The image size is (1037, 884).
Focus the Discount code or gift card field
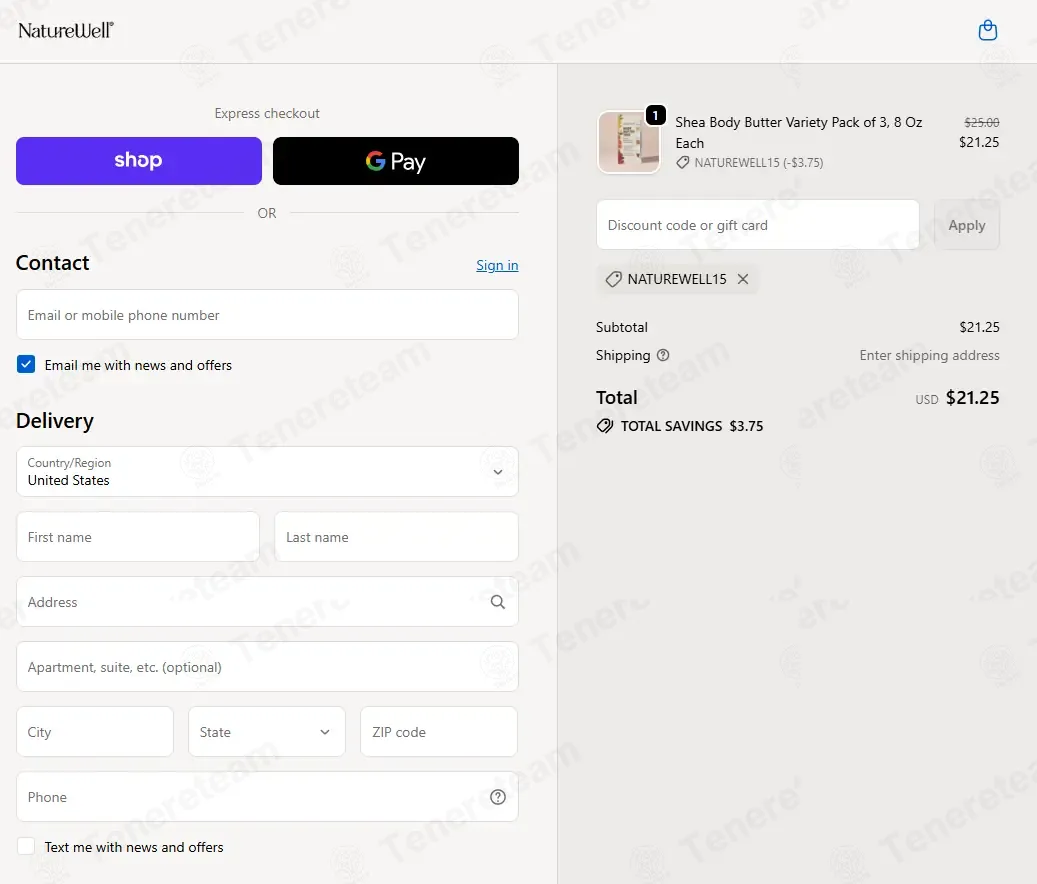tap(758, 225)
